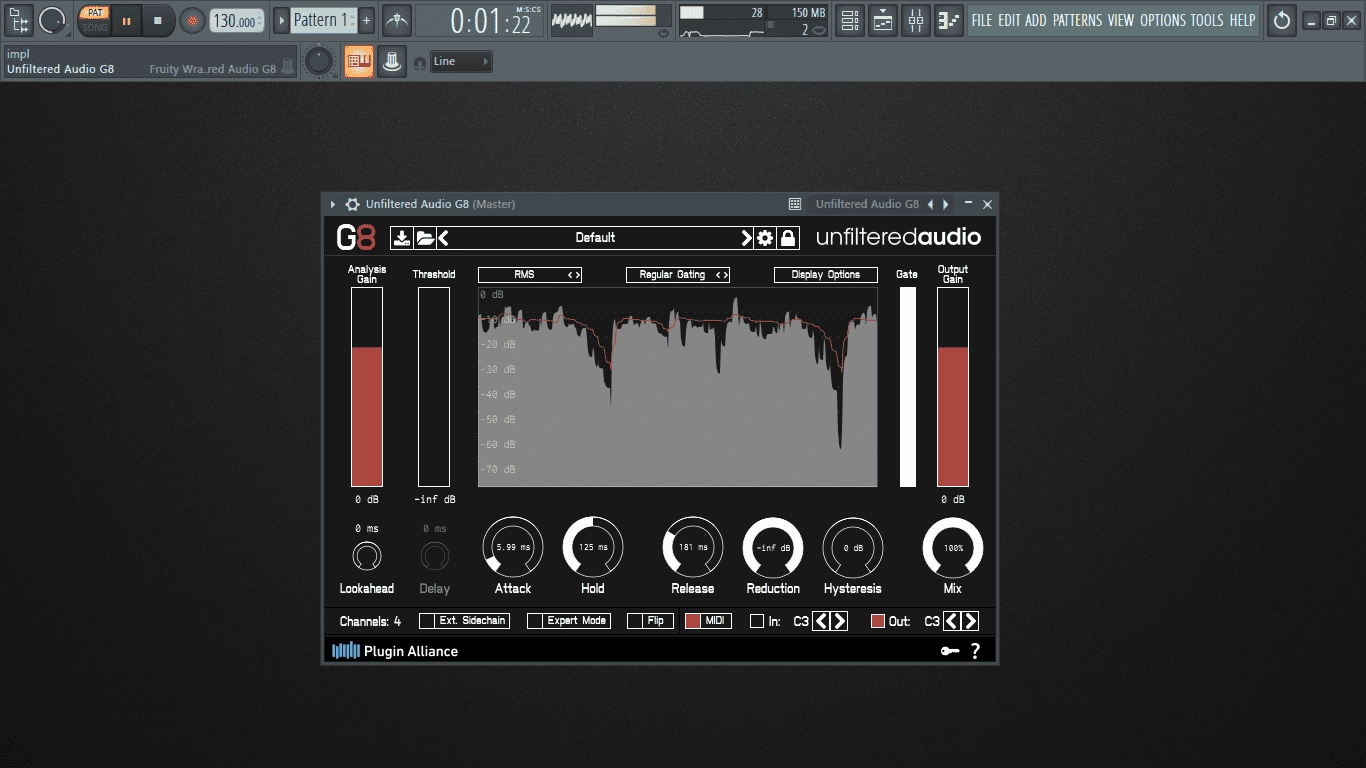
Task: Open the Channel rack step icon
Action: 949,20
